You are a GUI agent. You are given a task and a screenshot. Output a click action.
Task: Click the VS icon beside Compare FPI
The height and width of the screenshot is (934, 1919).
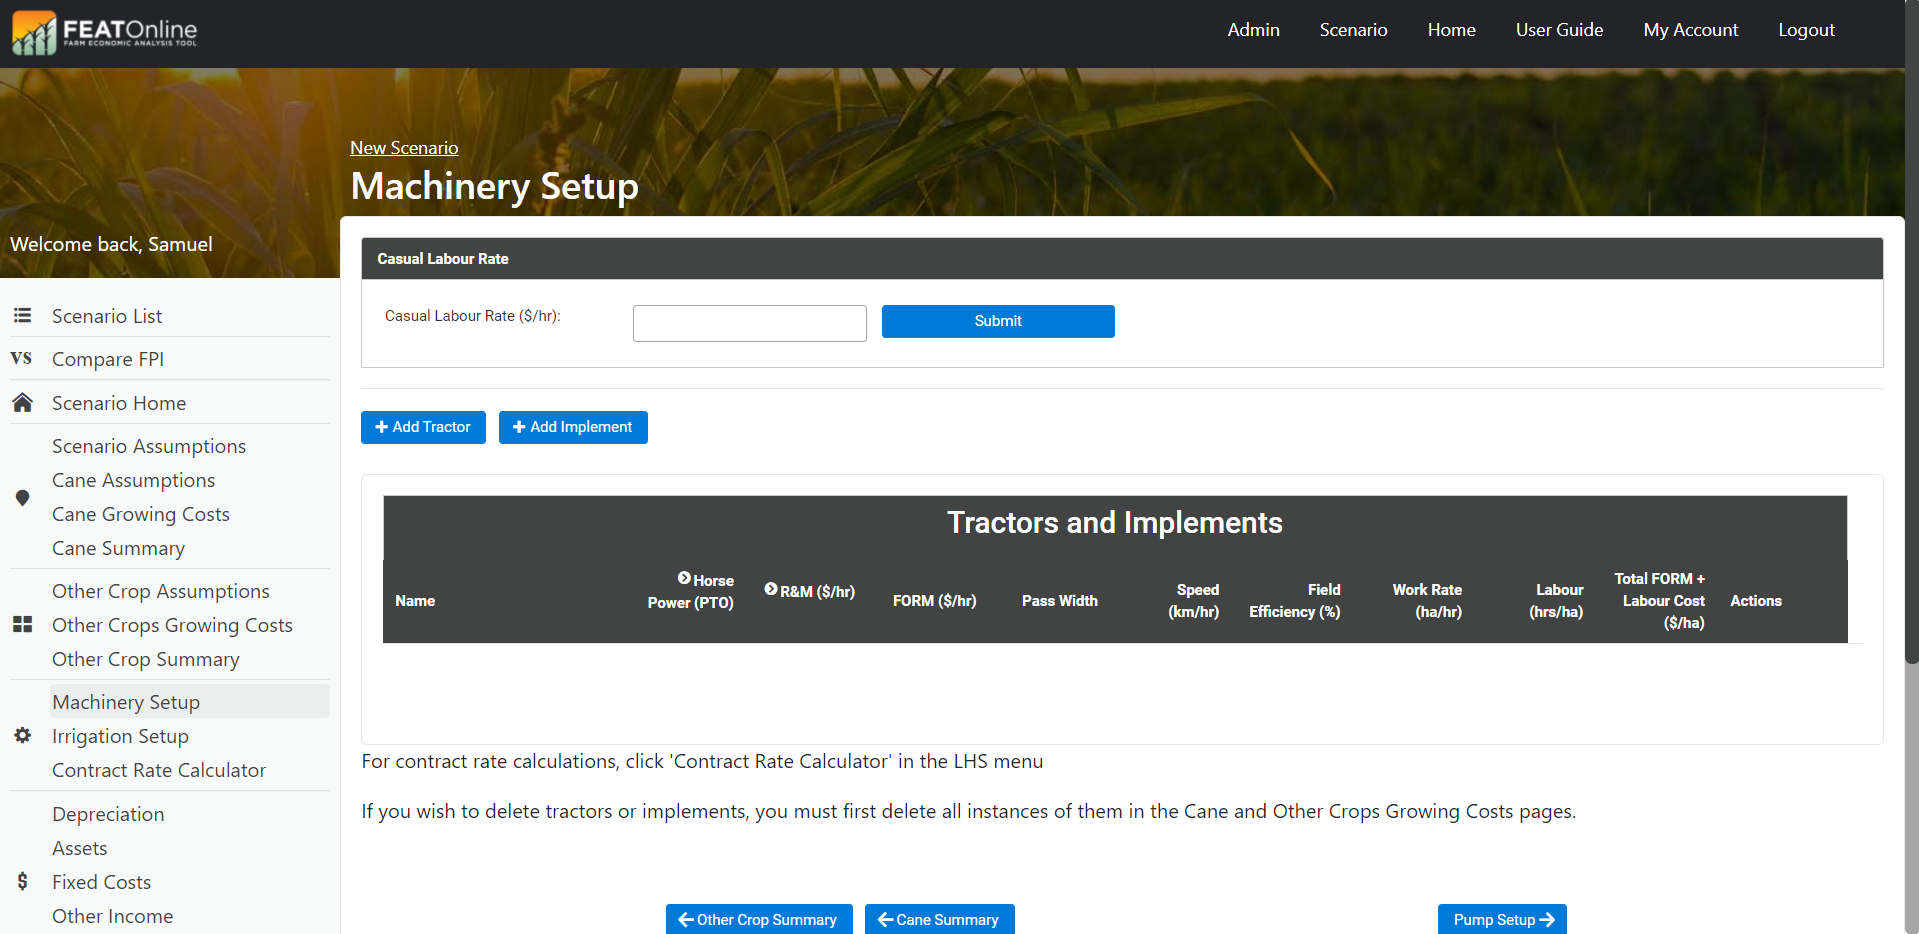21,358
